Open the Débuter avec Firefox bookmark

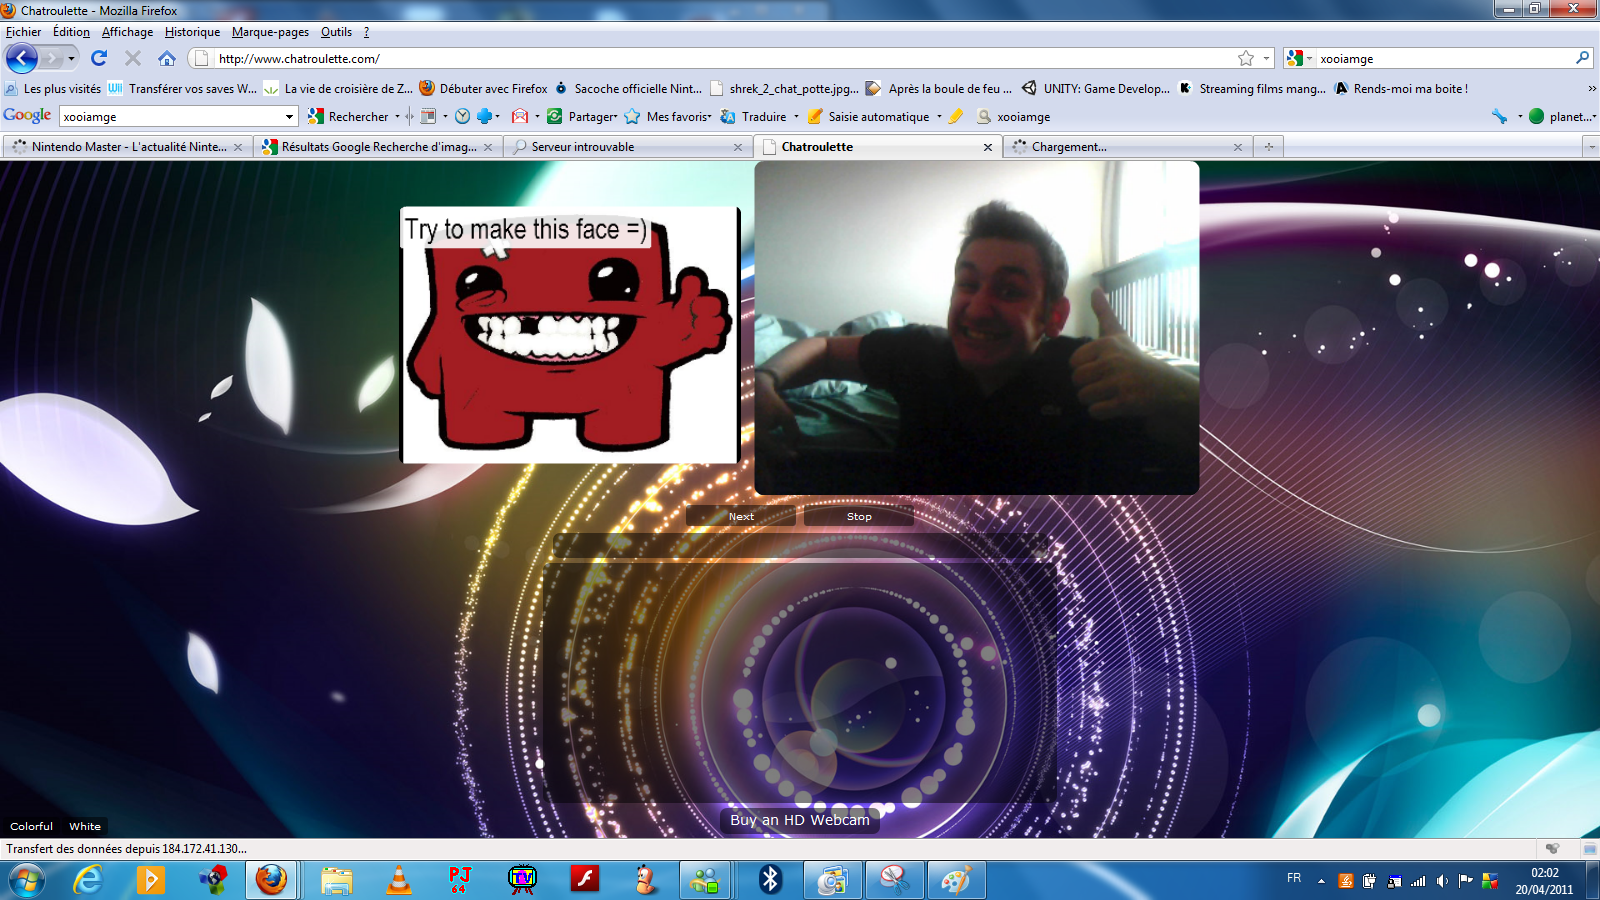coord(483,88)
